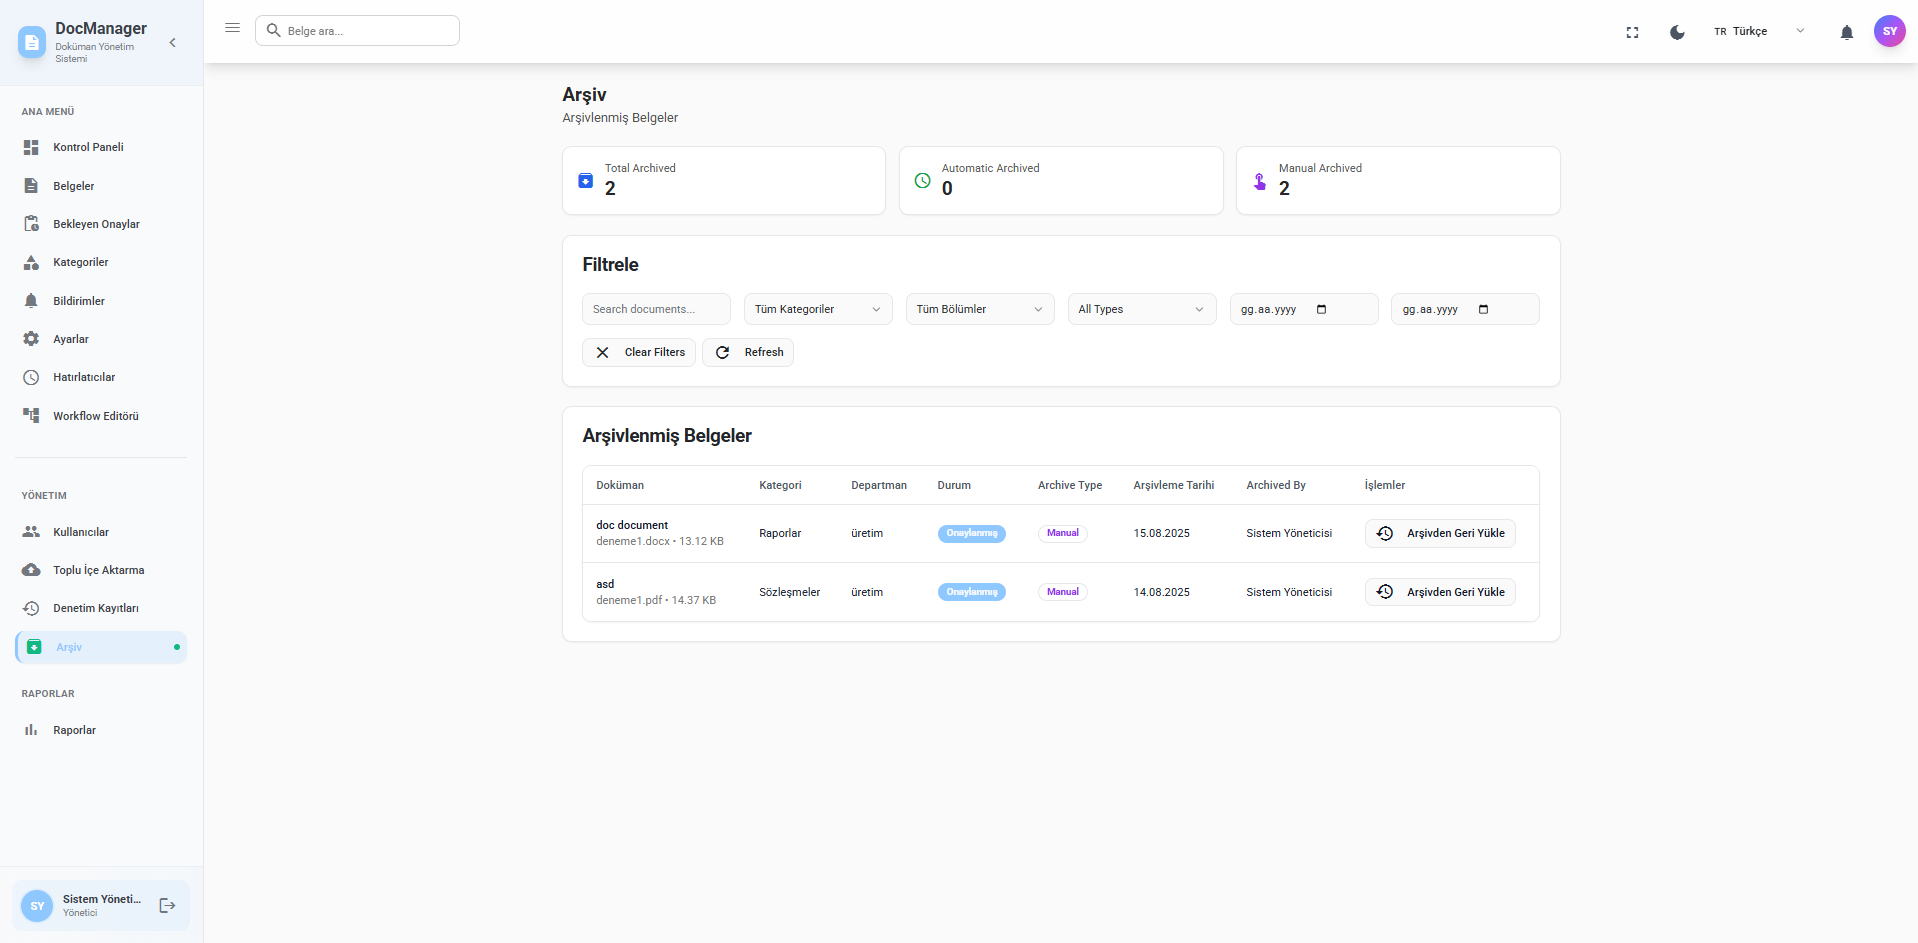1918x943 pixels.
Task: Expand the Tüm Kategoriler dropdown
Action: point(817,309)
